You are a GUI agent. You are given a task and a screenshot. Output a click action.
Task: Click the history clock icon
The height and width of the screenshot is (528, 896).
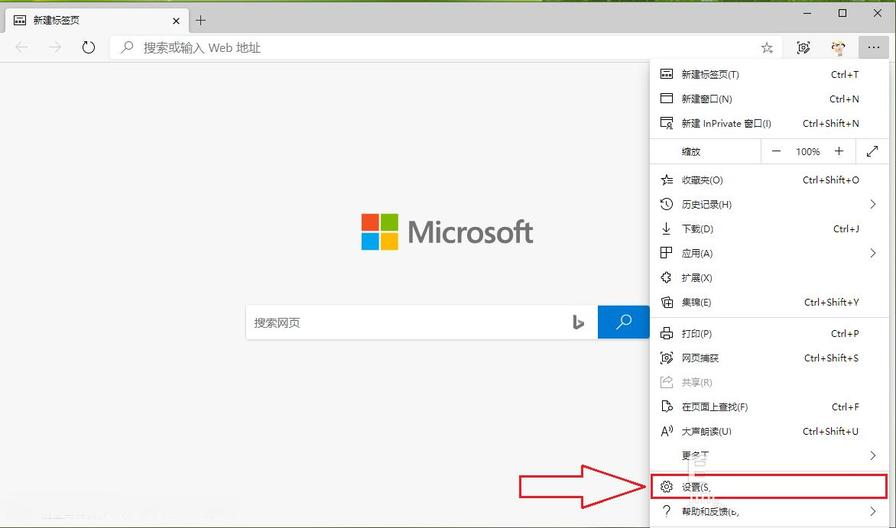pyautogui.click(x=666, y=204)
